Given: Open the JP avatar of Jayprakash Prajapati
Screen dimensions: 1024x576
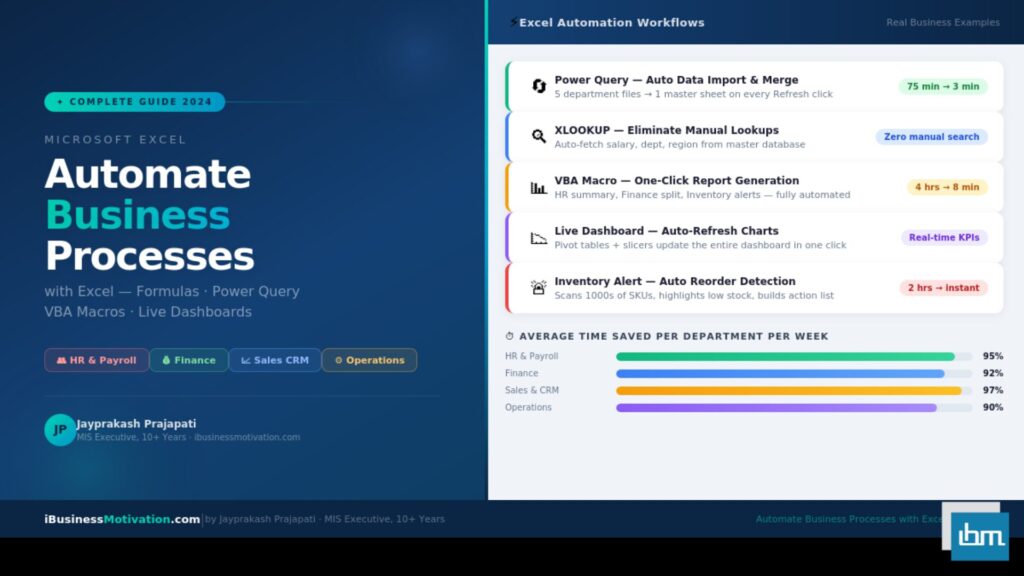Looking at the screenshot, I should [x=59, y=430].
